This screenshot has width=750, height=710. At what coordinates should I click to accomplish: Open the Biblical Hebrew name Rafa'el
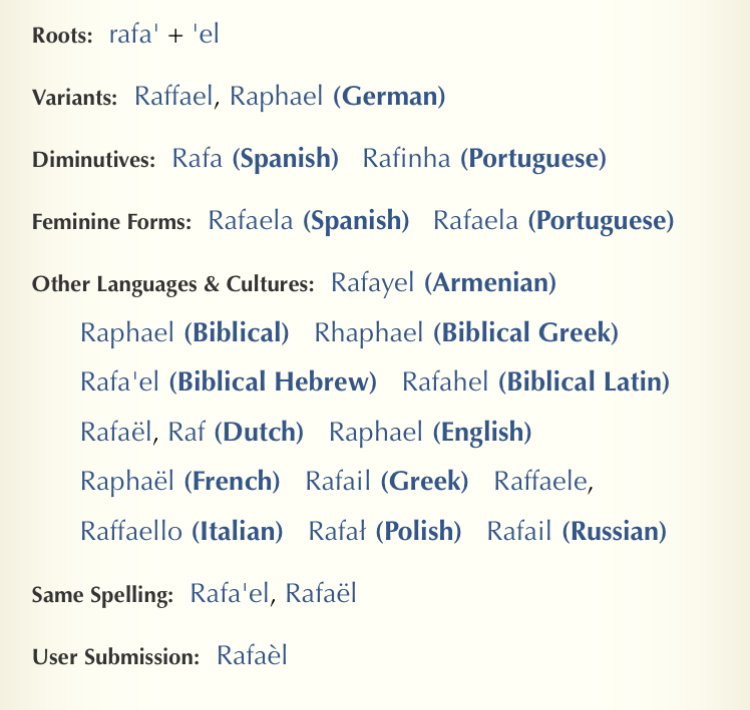click(120, 381)
